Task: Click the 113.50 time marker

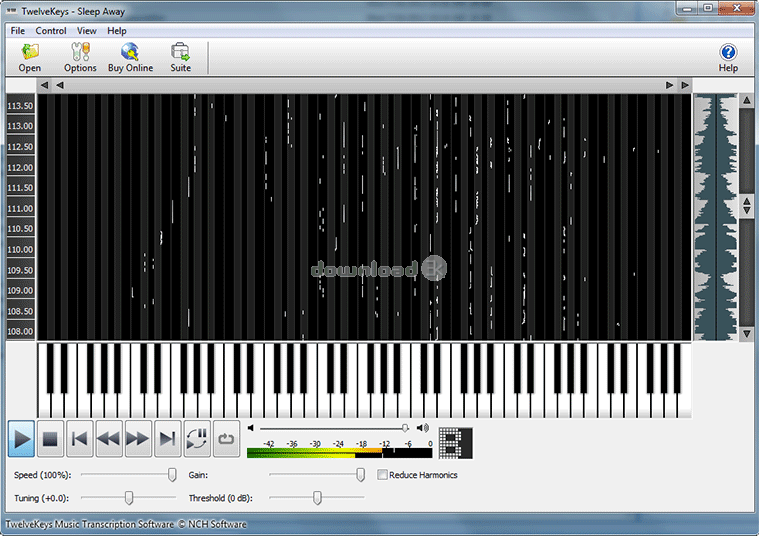Action: pos(20,106)
